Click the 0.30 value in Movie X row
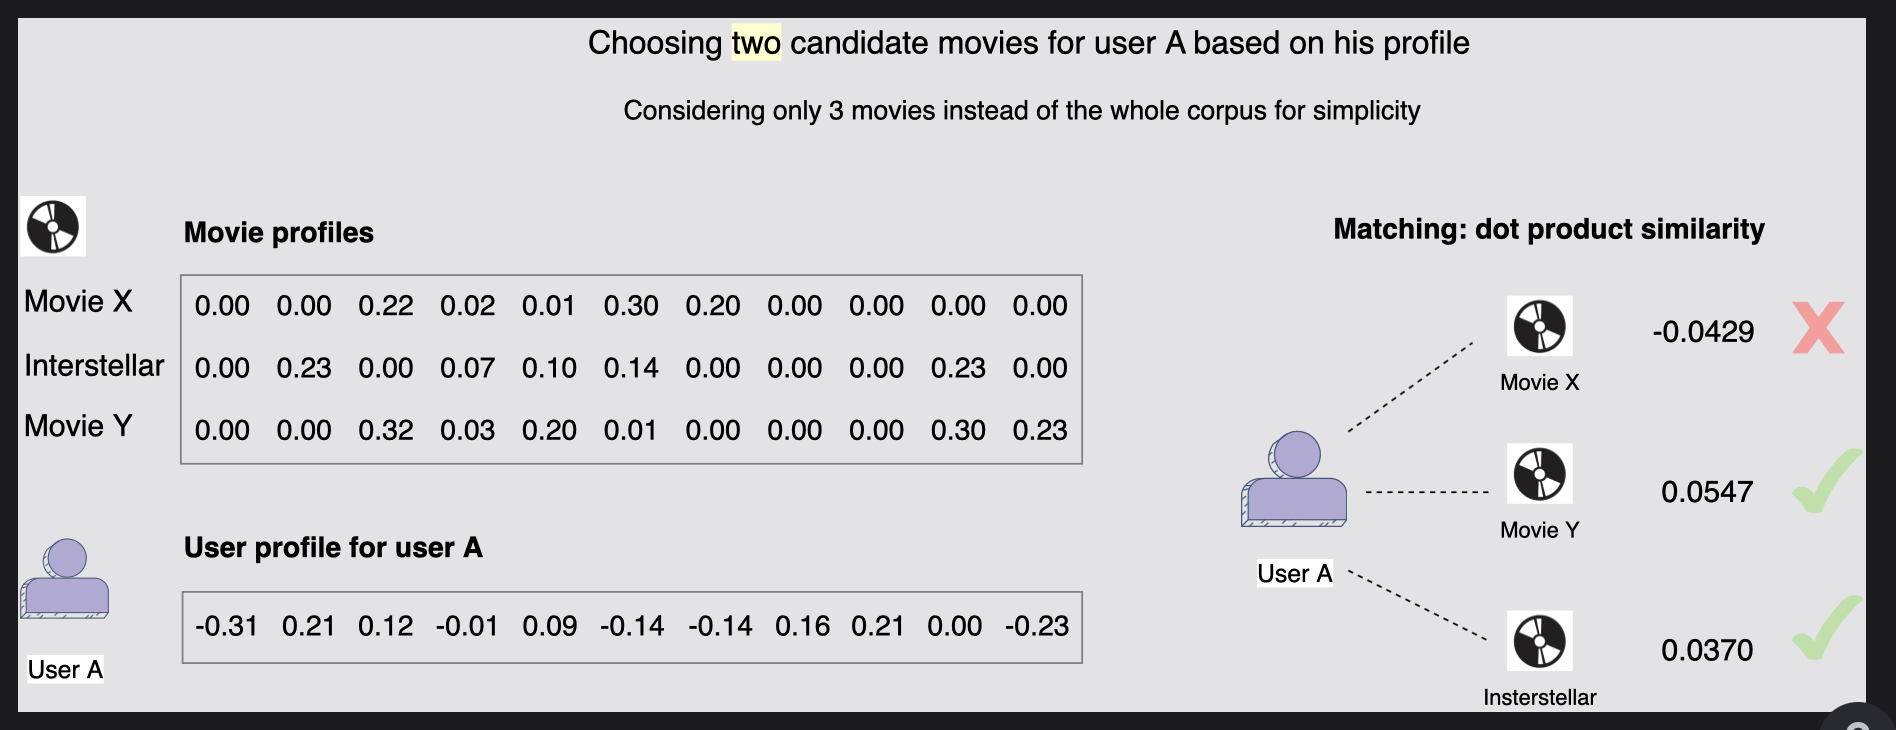Image resolution: width=1896 pixels, height=730 pixels. point(630,306)
